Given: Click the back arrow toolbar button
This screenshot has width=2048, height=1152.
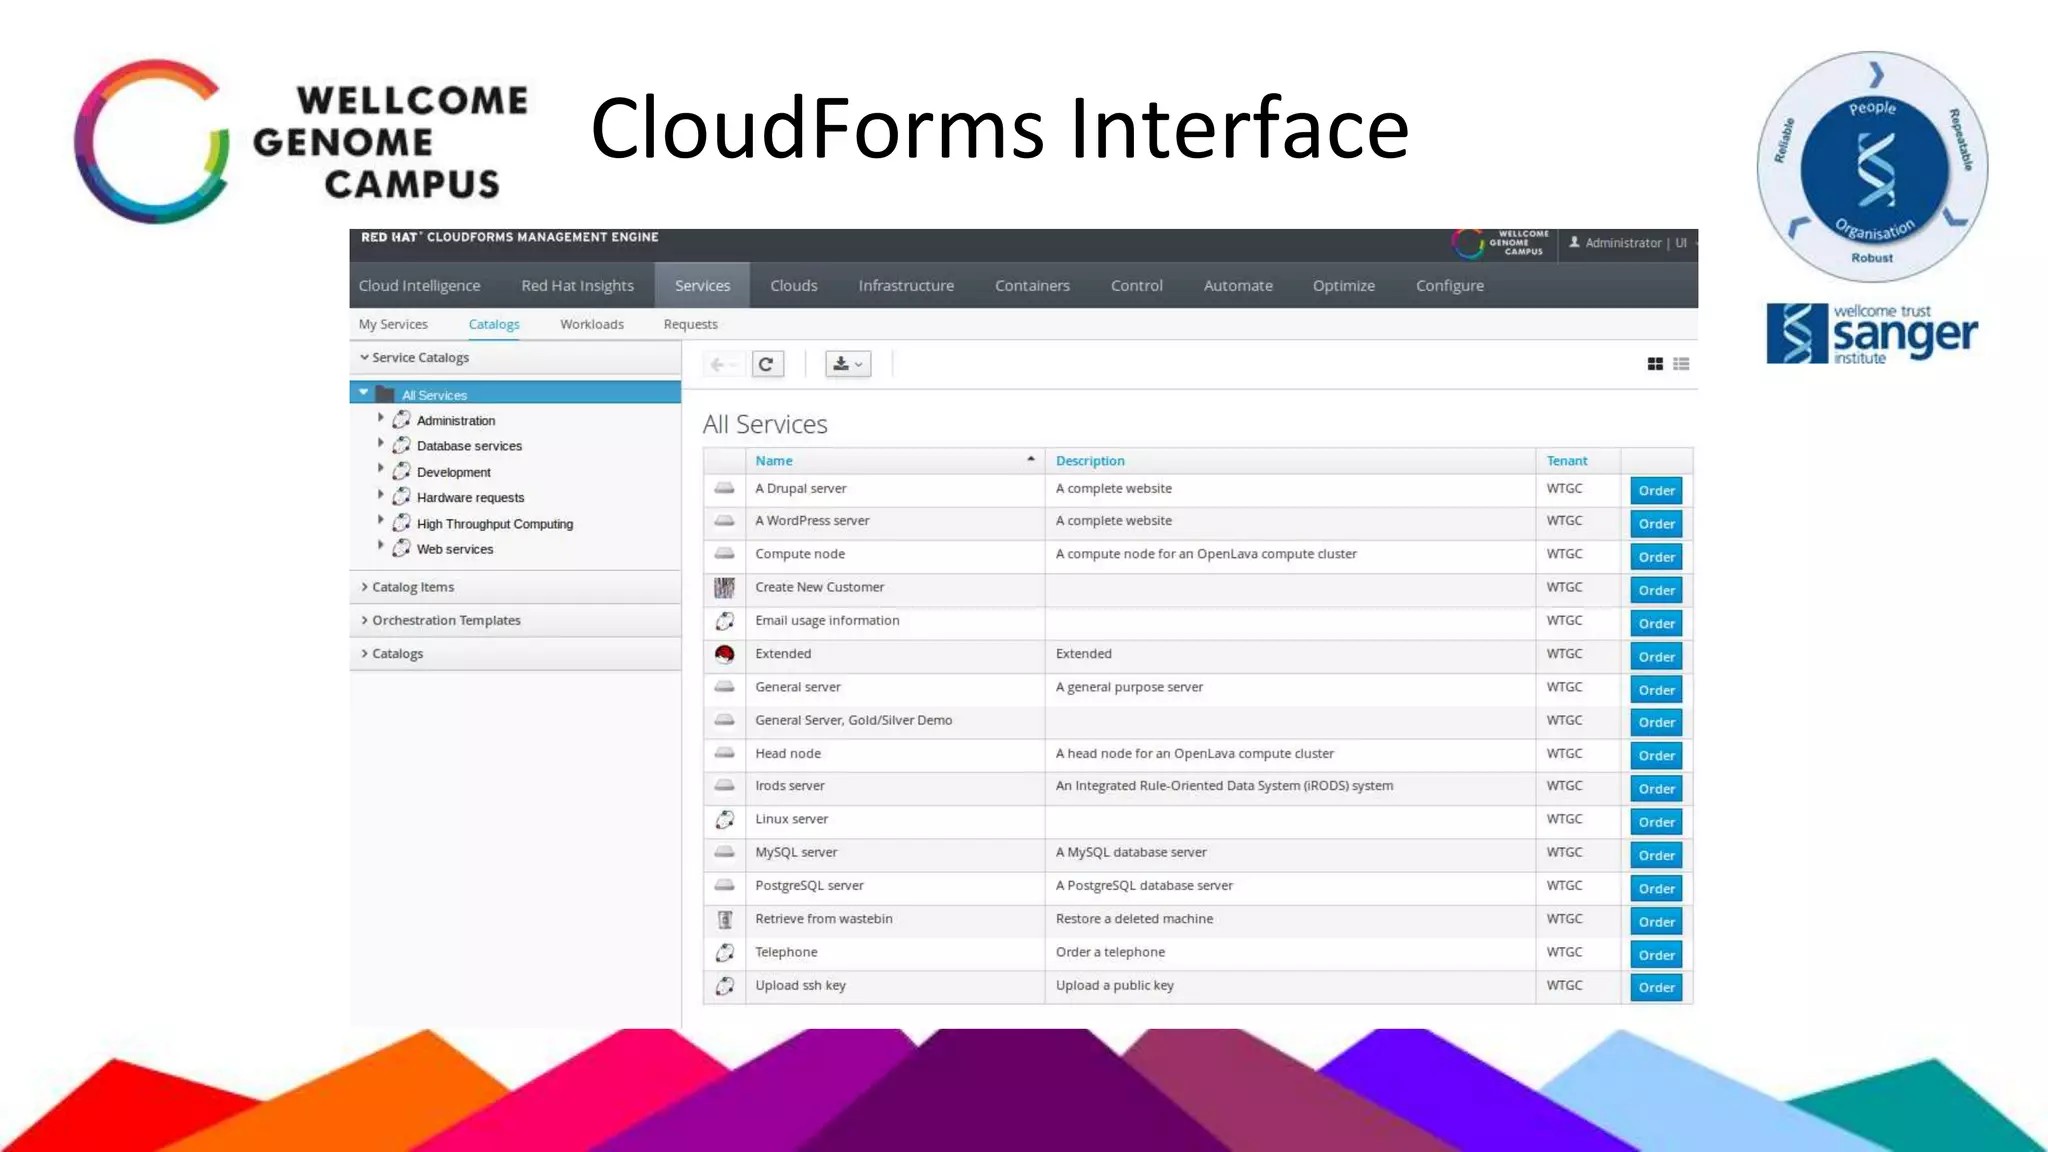Looking at the screenshot, I should point(721,365).
